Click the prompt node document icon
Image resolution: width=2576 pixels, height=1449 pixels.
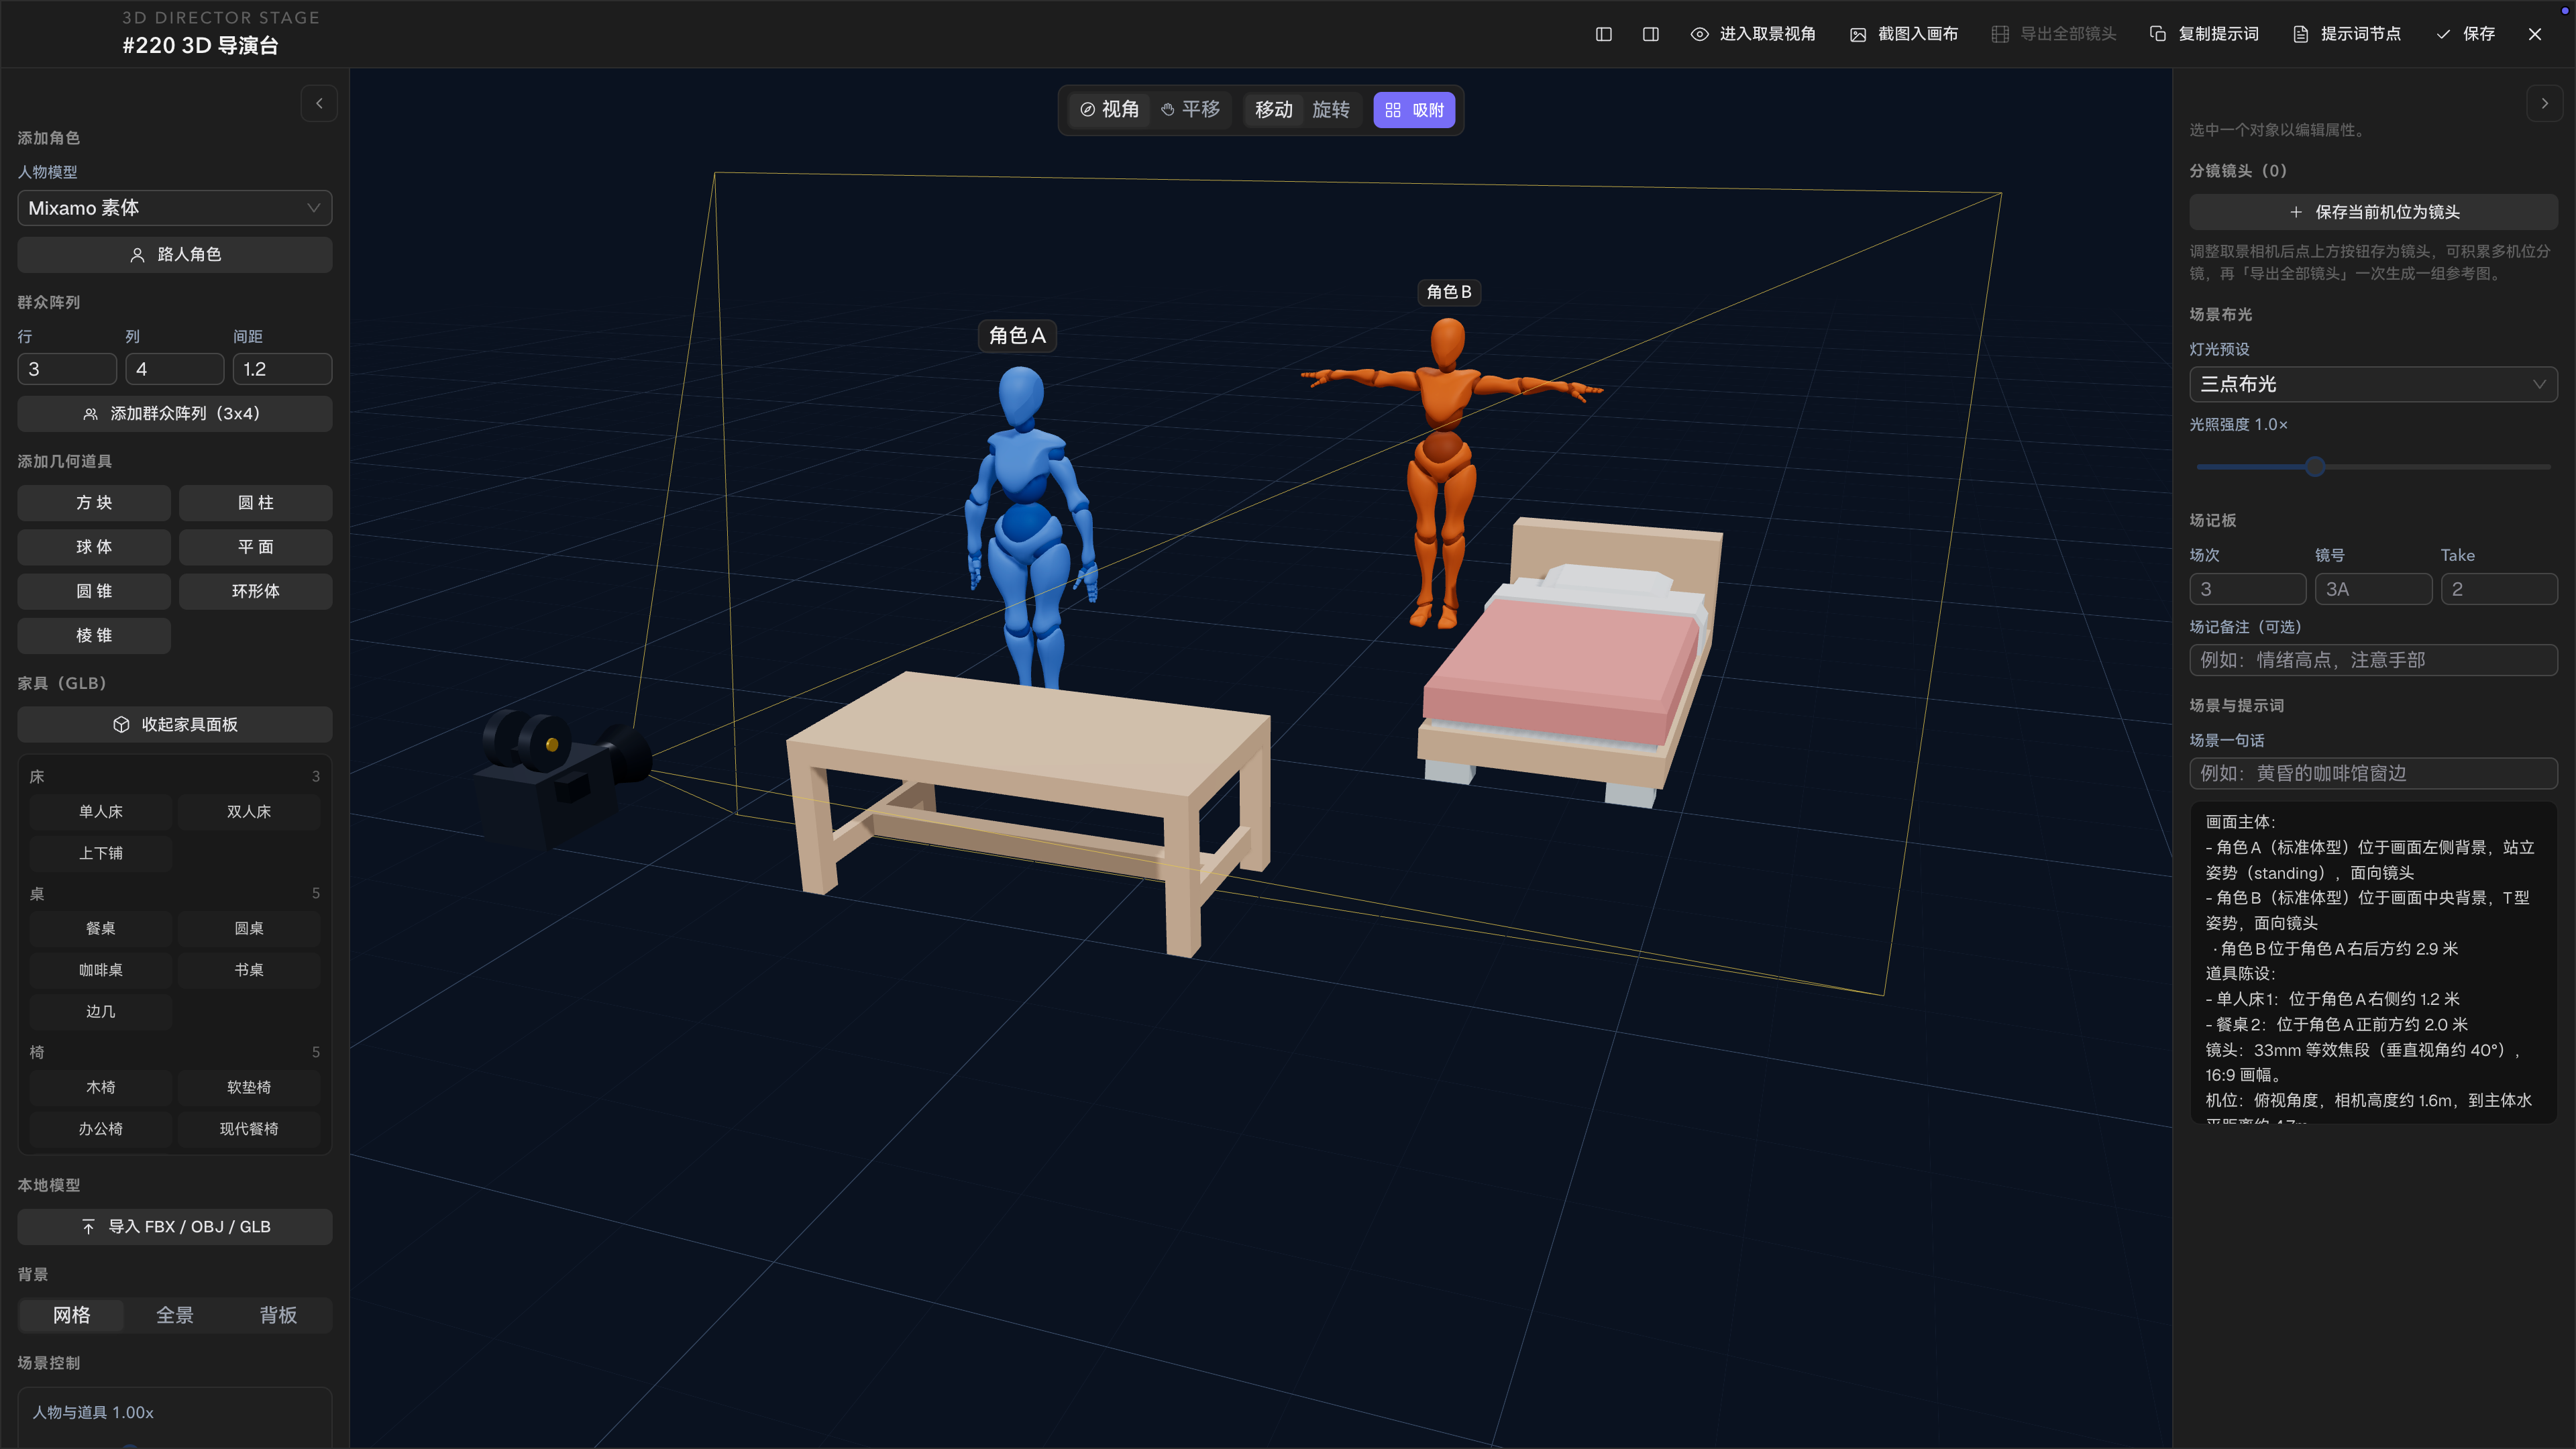(2300, 34)
